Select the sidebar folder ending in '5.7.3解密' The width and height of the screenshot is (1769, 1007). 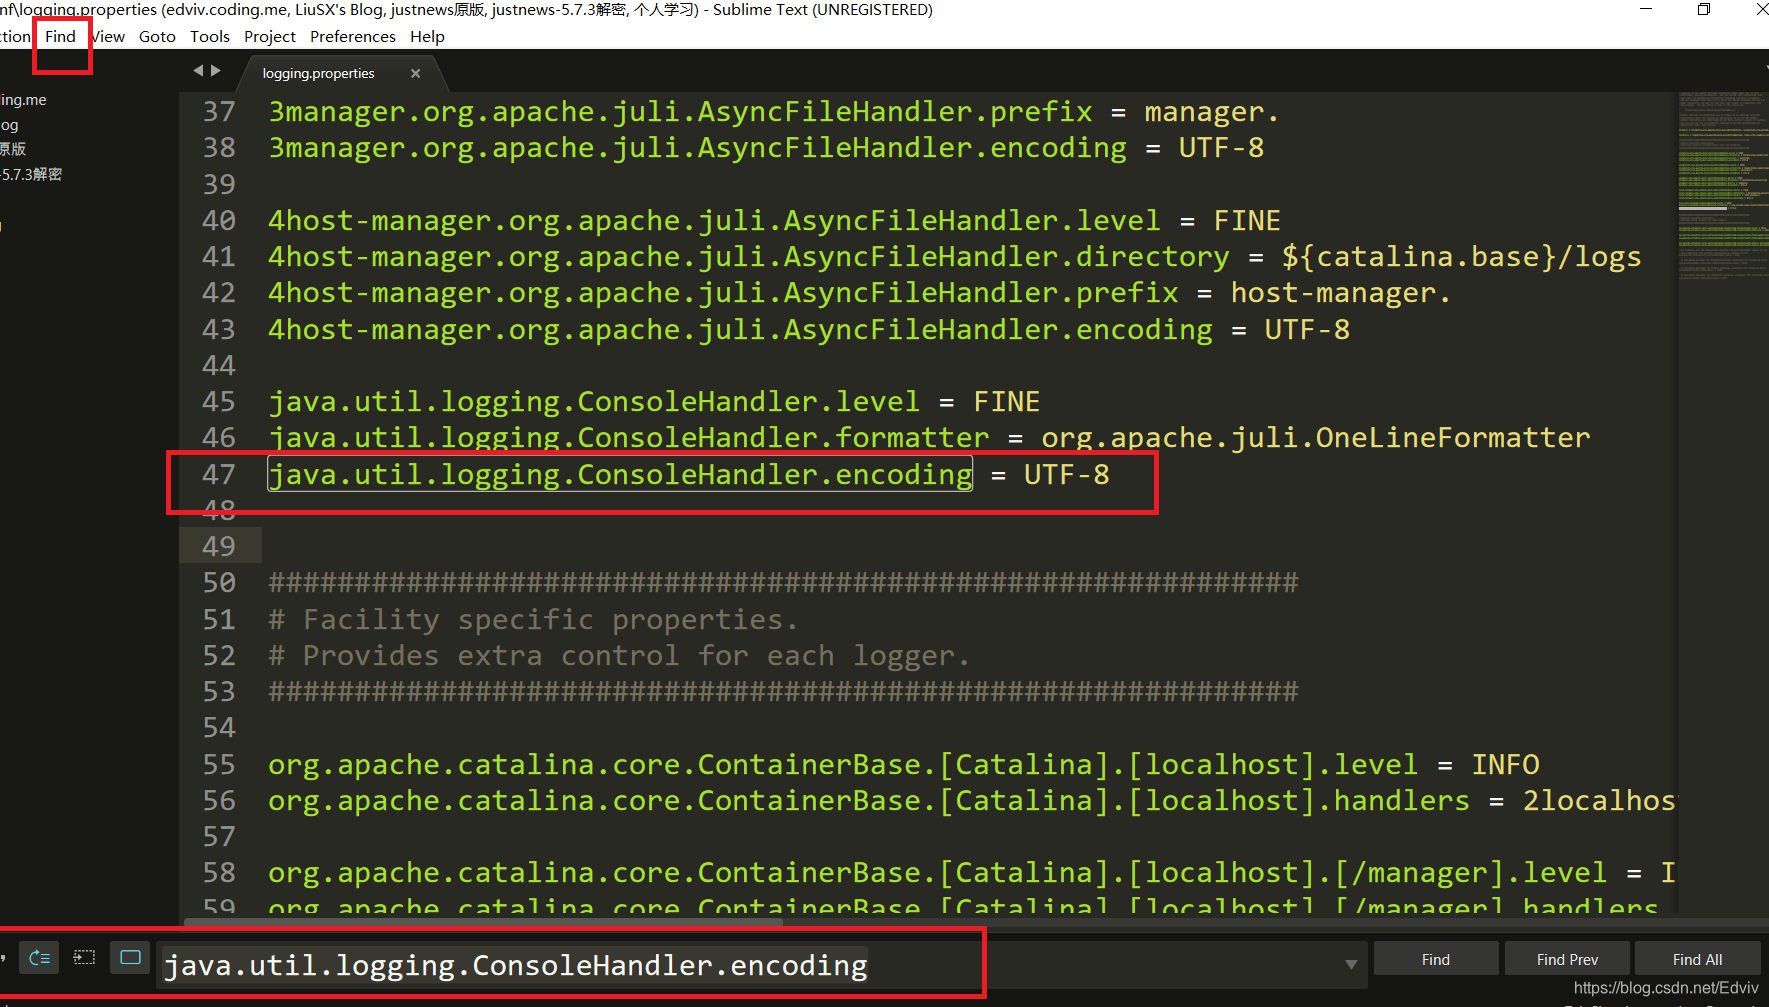coord(32,174)
